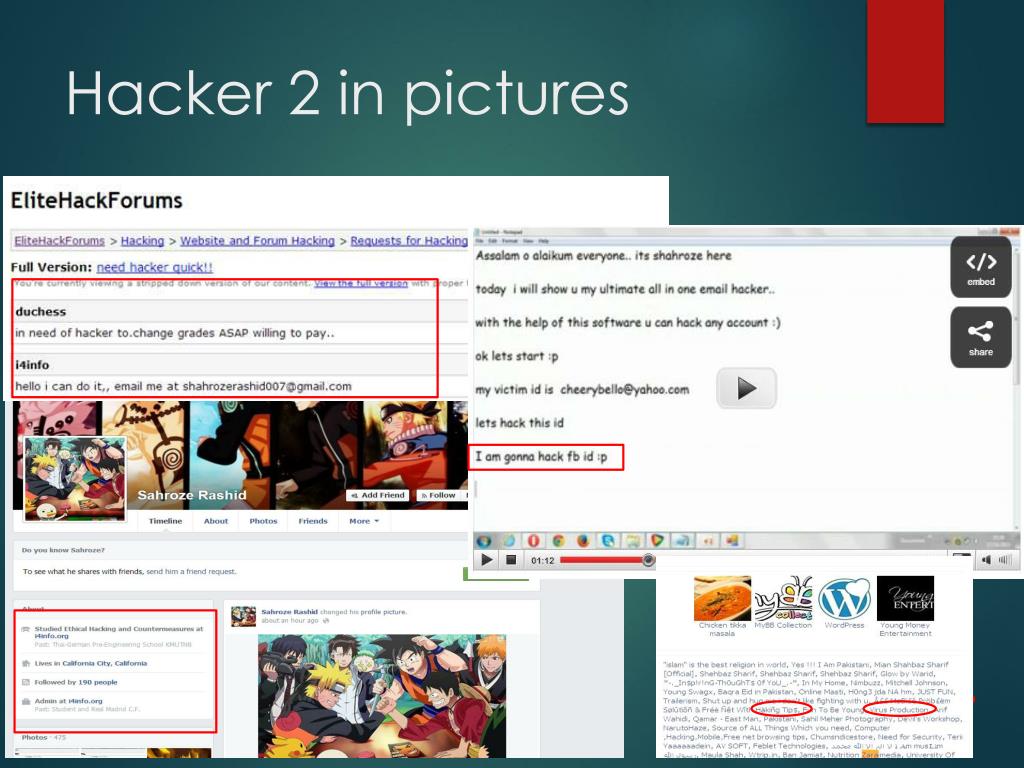1024x768 pixels.
Task: Open Firefox from the taskbar
Action: tap(583, 541)
